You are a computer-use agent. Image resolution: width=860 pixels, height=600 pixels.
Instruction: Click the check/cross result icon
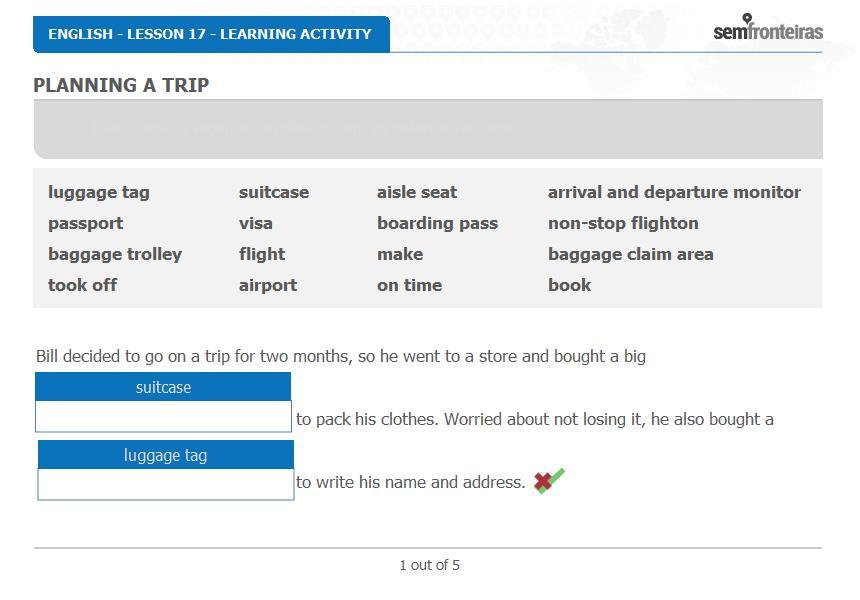[x=549, y=481]
